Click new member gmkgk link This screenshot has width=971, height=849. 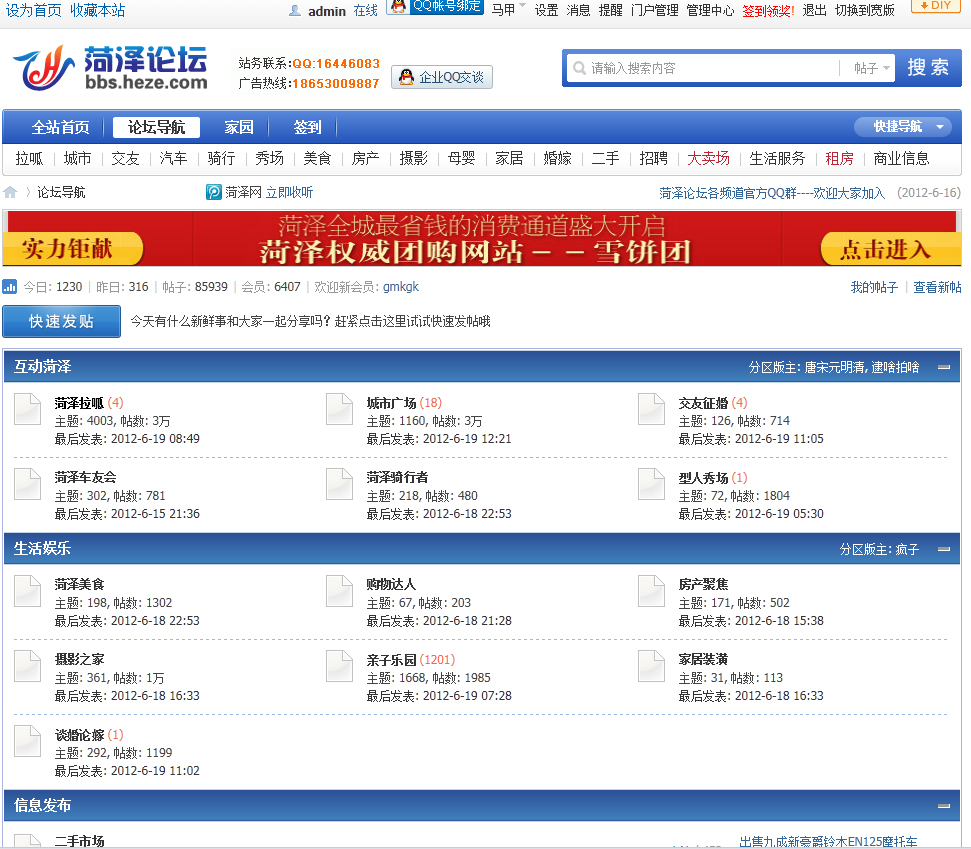[x=401, y=287]
